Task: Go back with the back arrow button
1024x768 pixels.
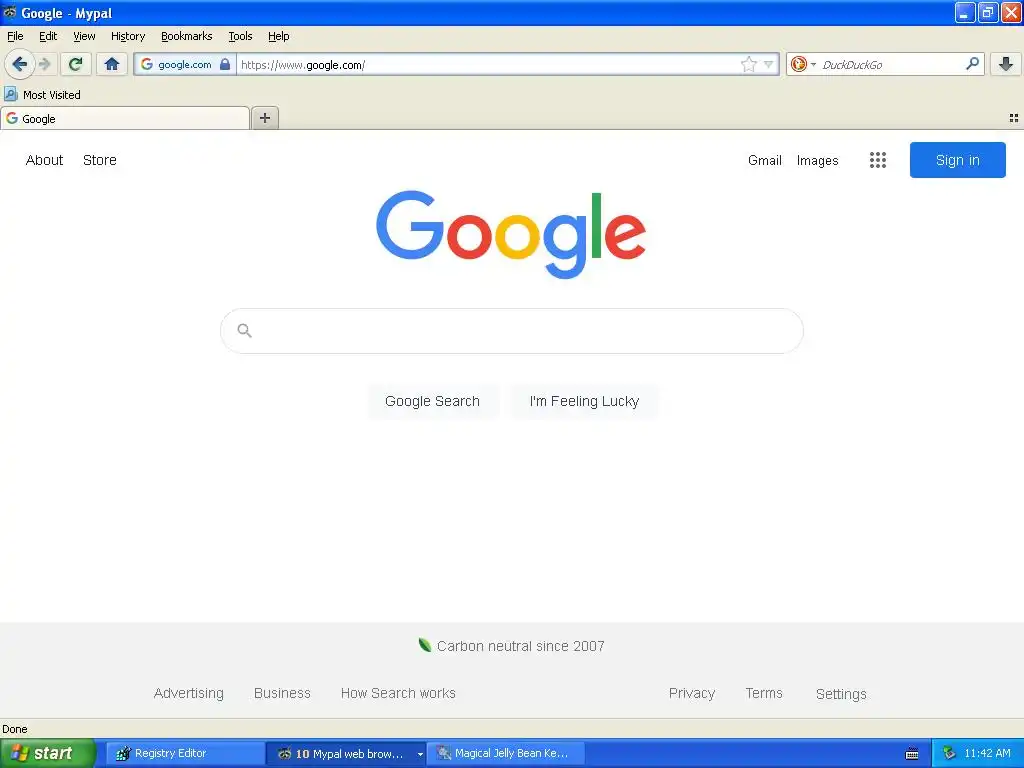Action: [20, 64]
